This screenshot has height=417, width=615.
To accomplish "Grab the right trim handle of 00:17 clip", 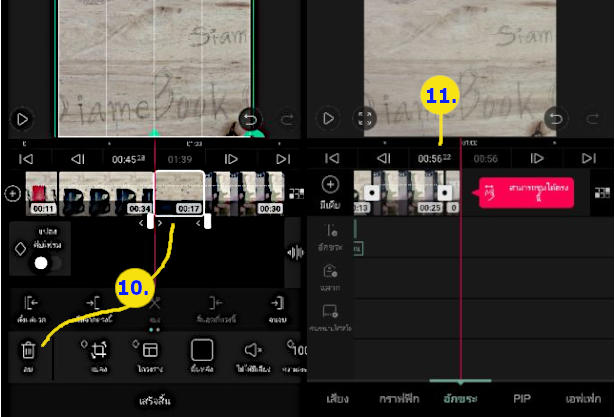I will 207,221.
